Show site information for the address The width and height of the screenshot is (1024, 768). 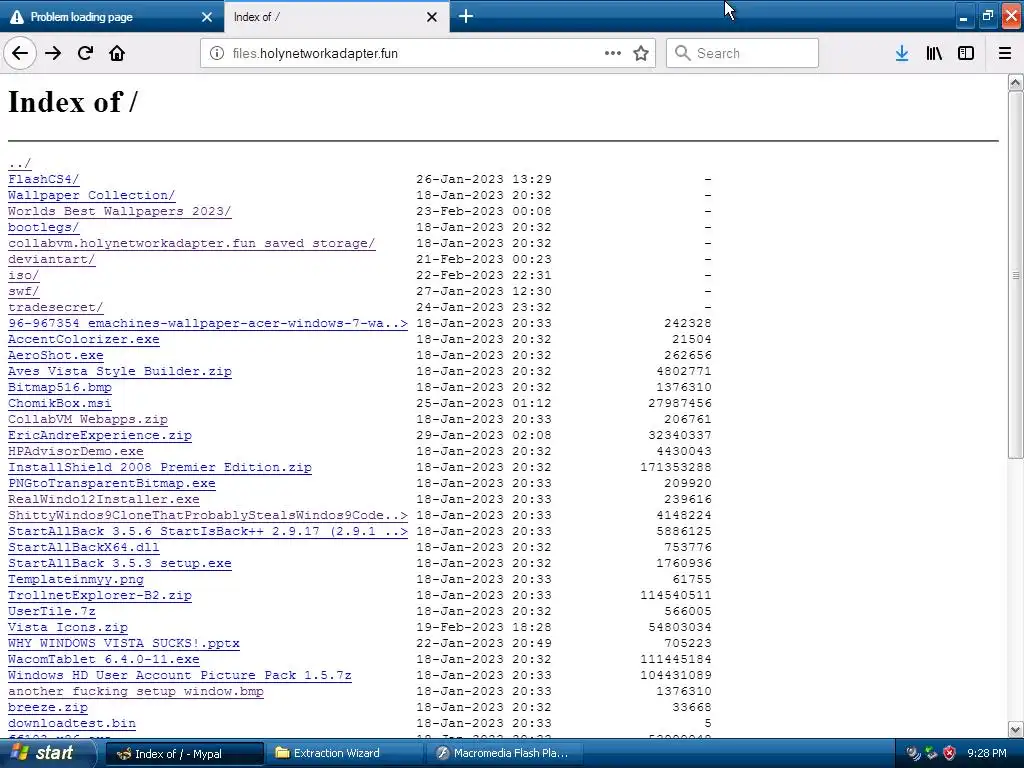point(217,53)
